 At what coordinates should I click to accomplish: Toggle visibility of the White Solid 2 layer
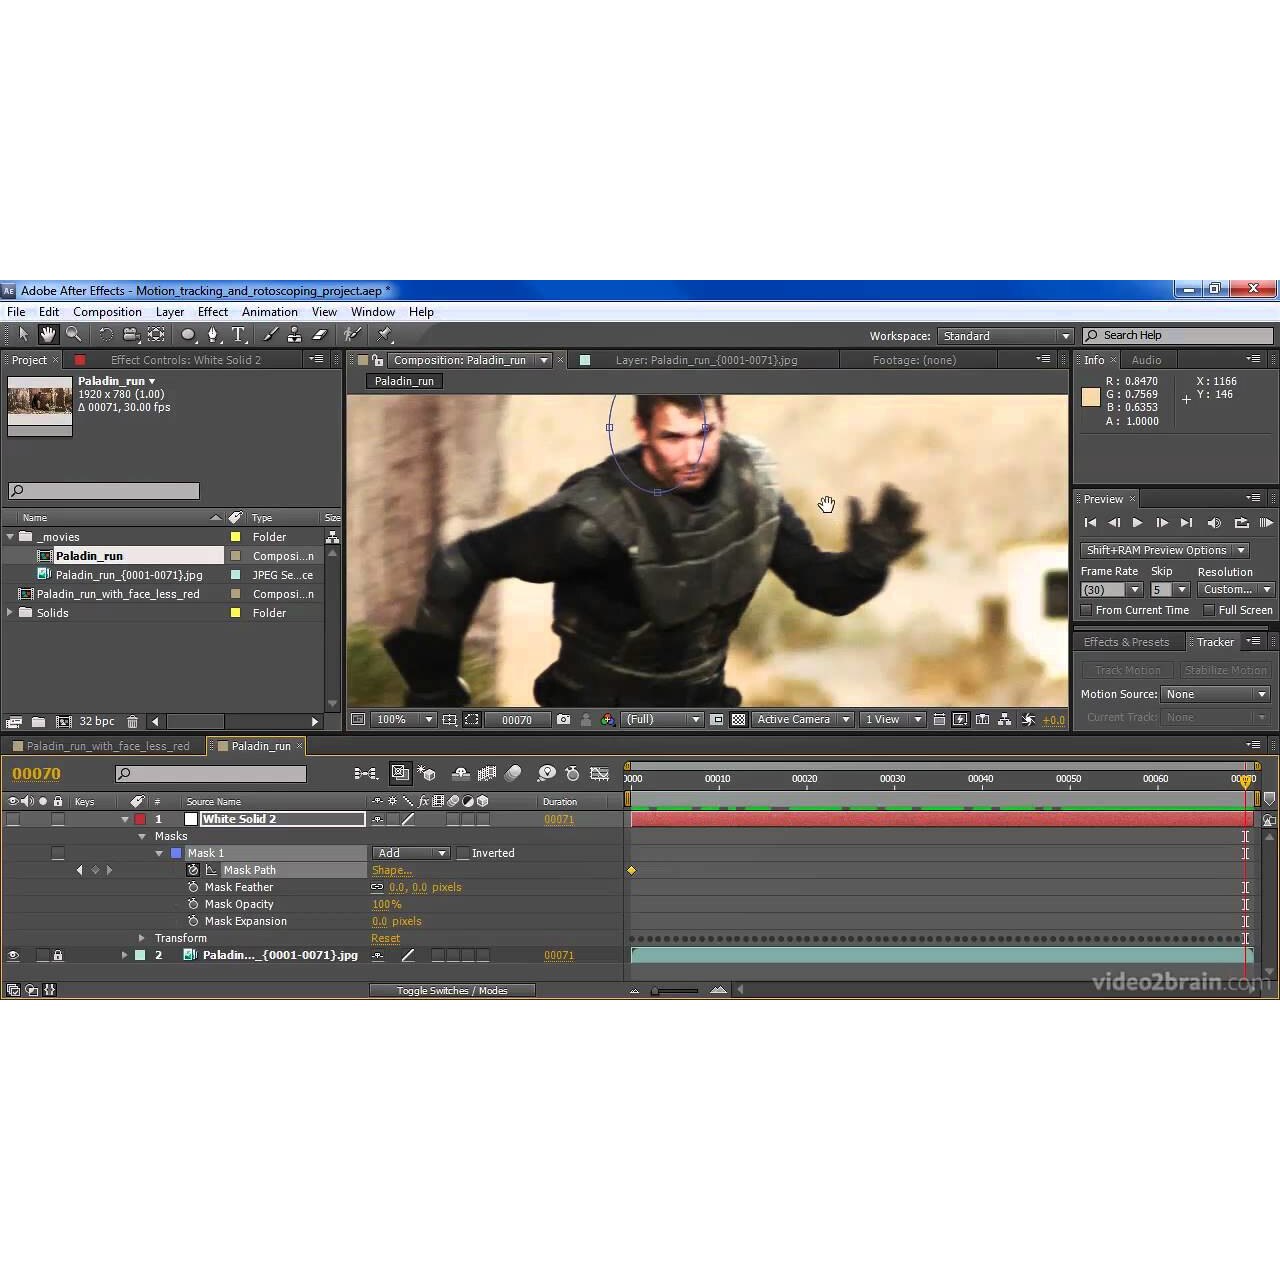[x=13, y=818]
